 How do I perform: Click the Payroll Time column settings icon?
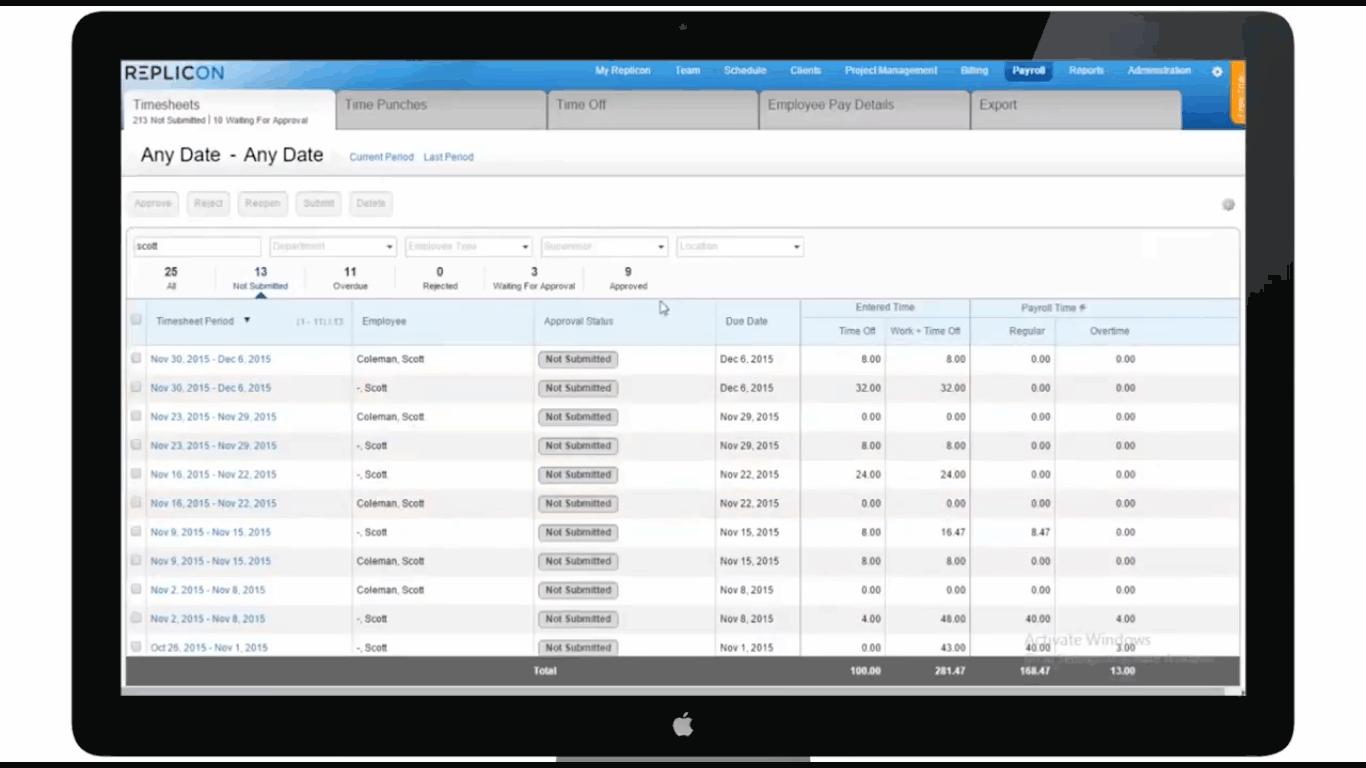tap(1082, 308)
